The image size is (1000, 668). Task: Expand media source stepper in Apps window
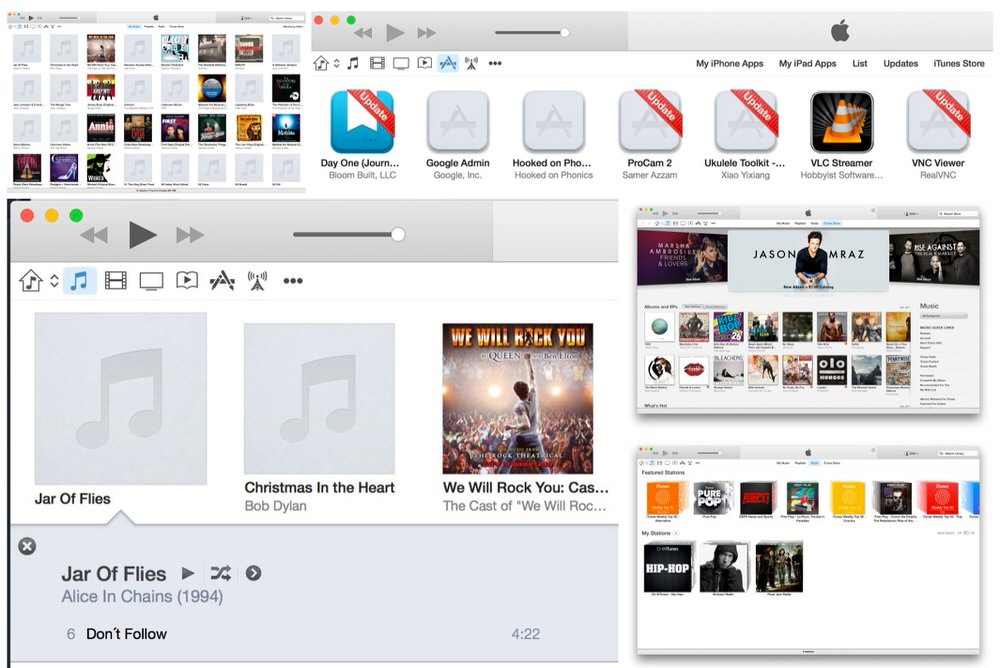pos(337,64)
